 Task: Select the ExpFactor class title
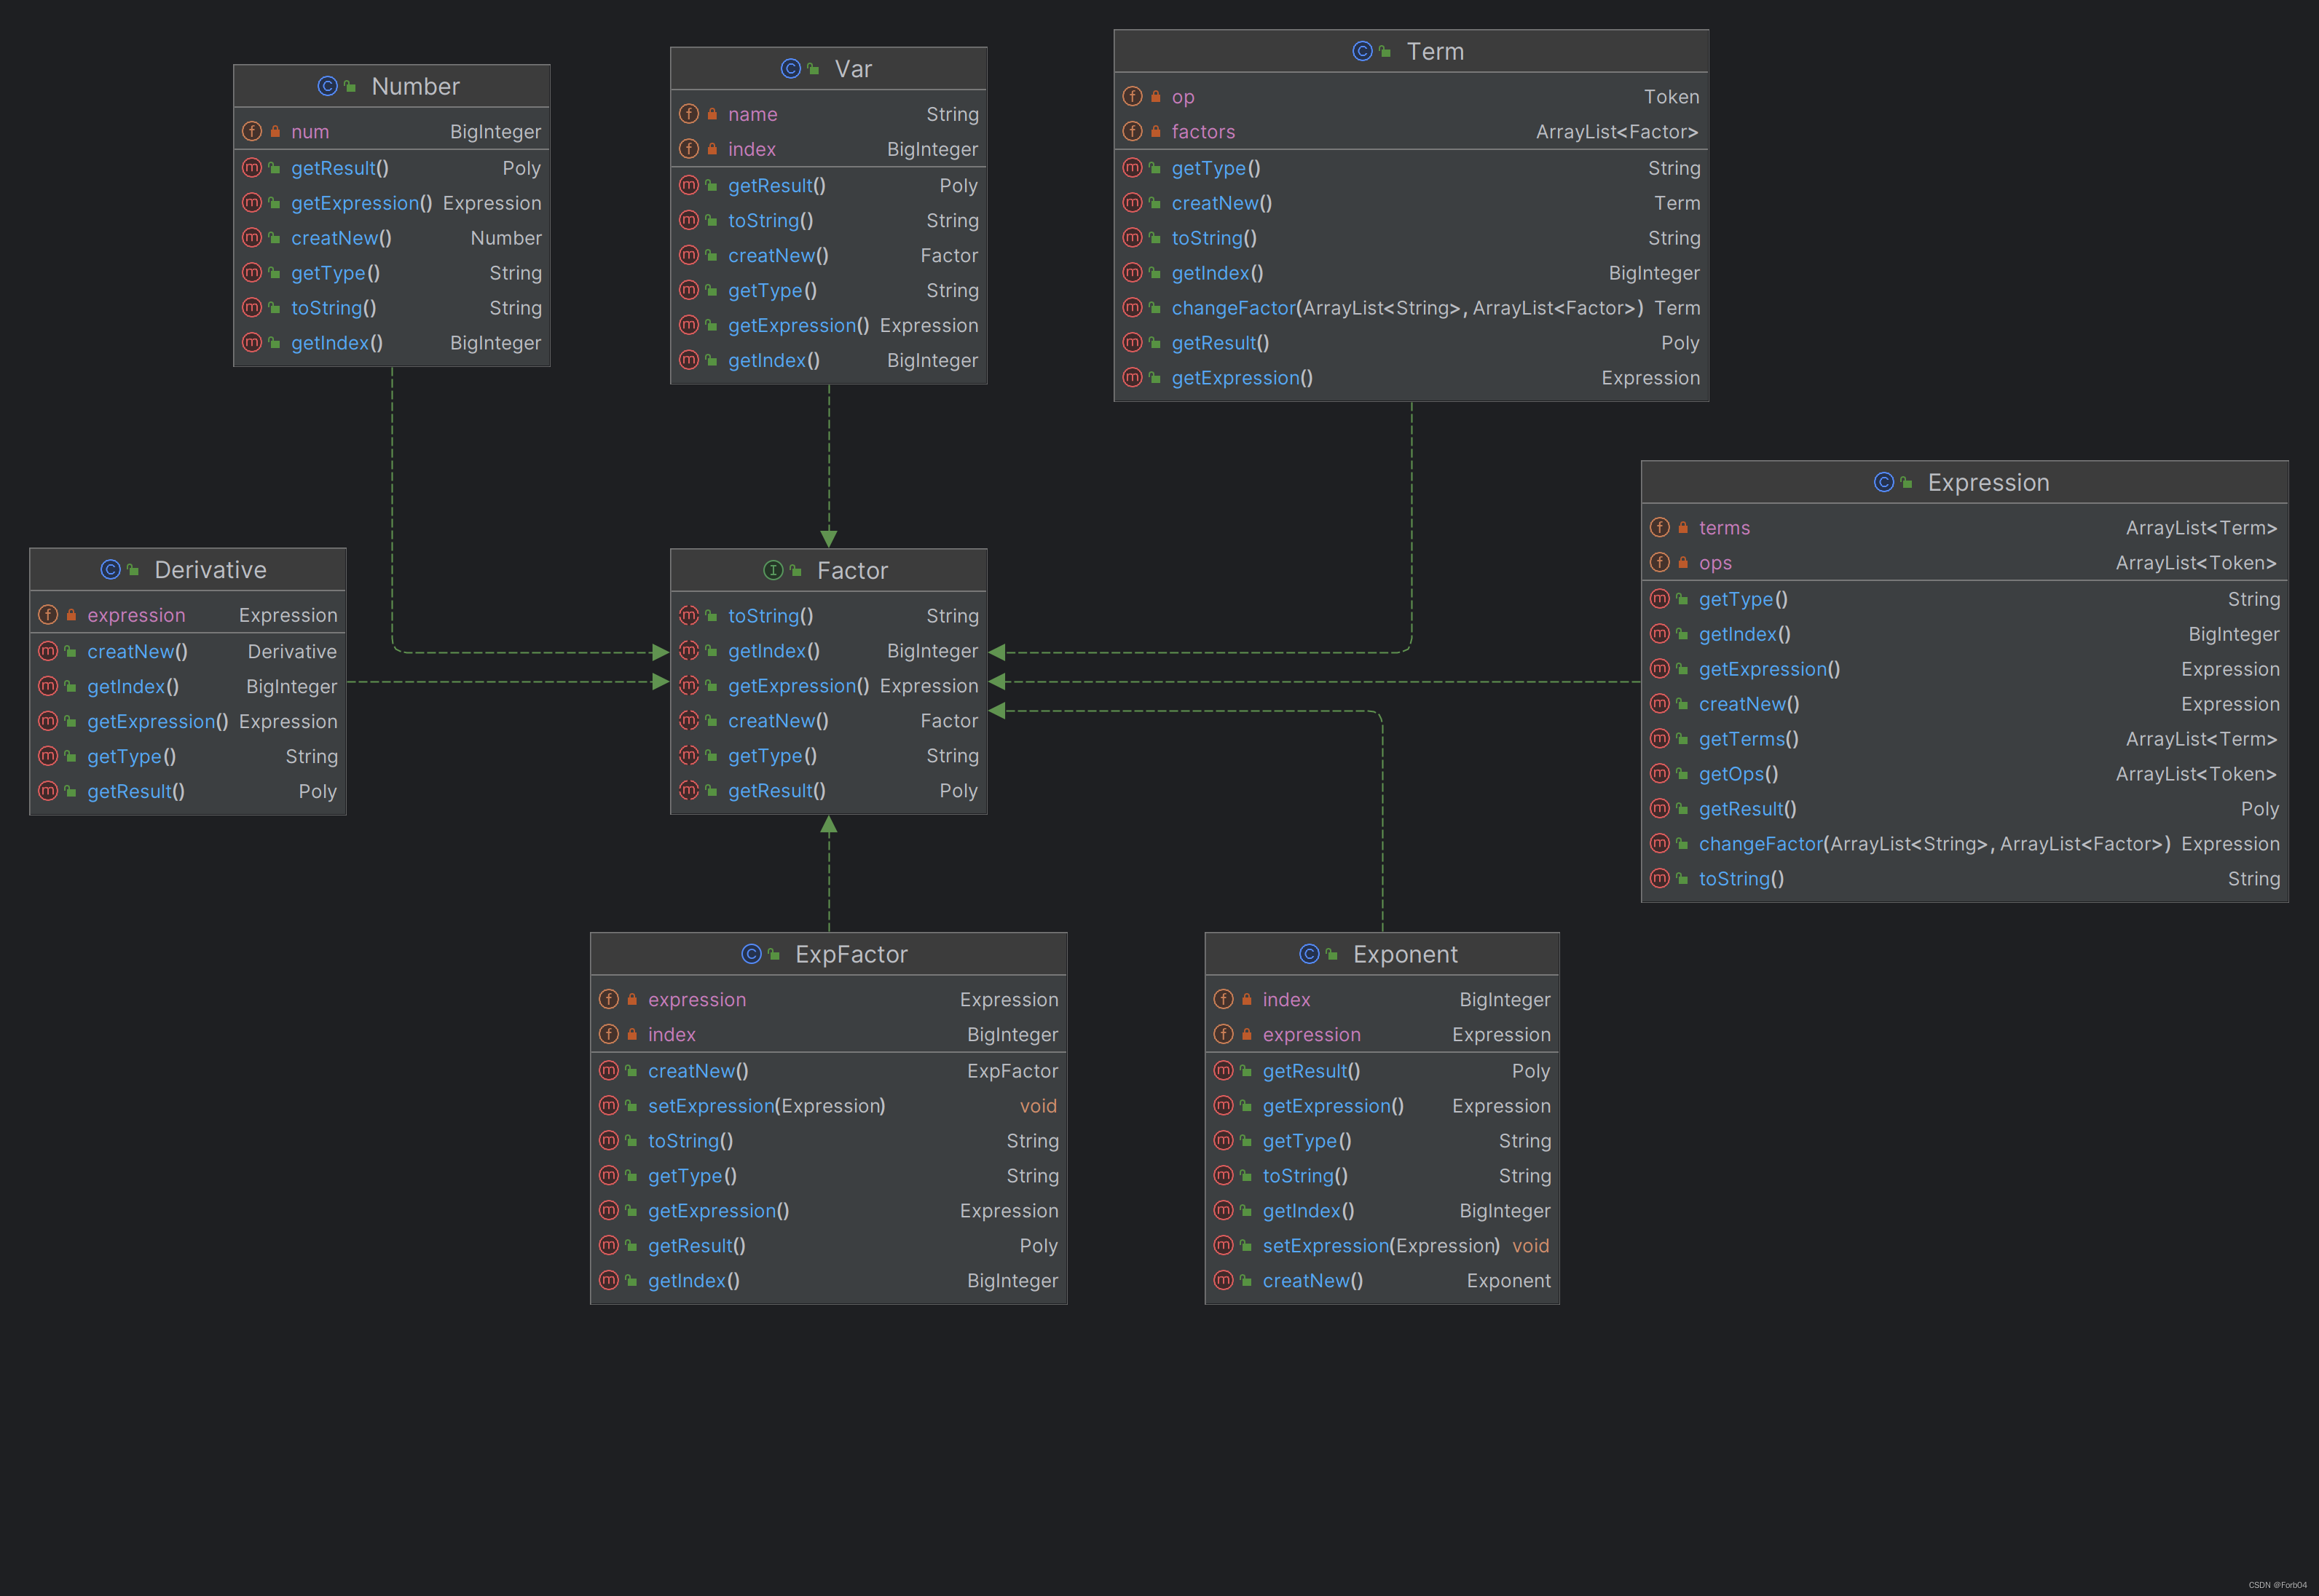[851, 954]
